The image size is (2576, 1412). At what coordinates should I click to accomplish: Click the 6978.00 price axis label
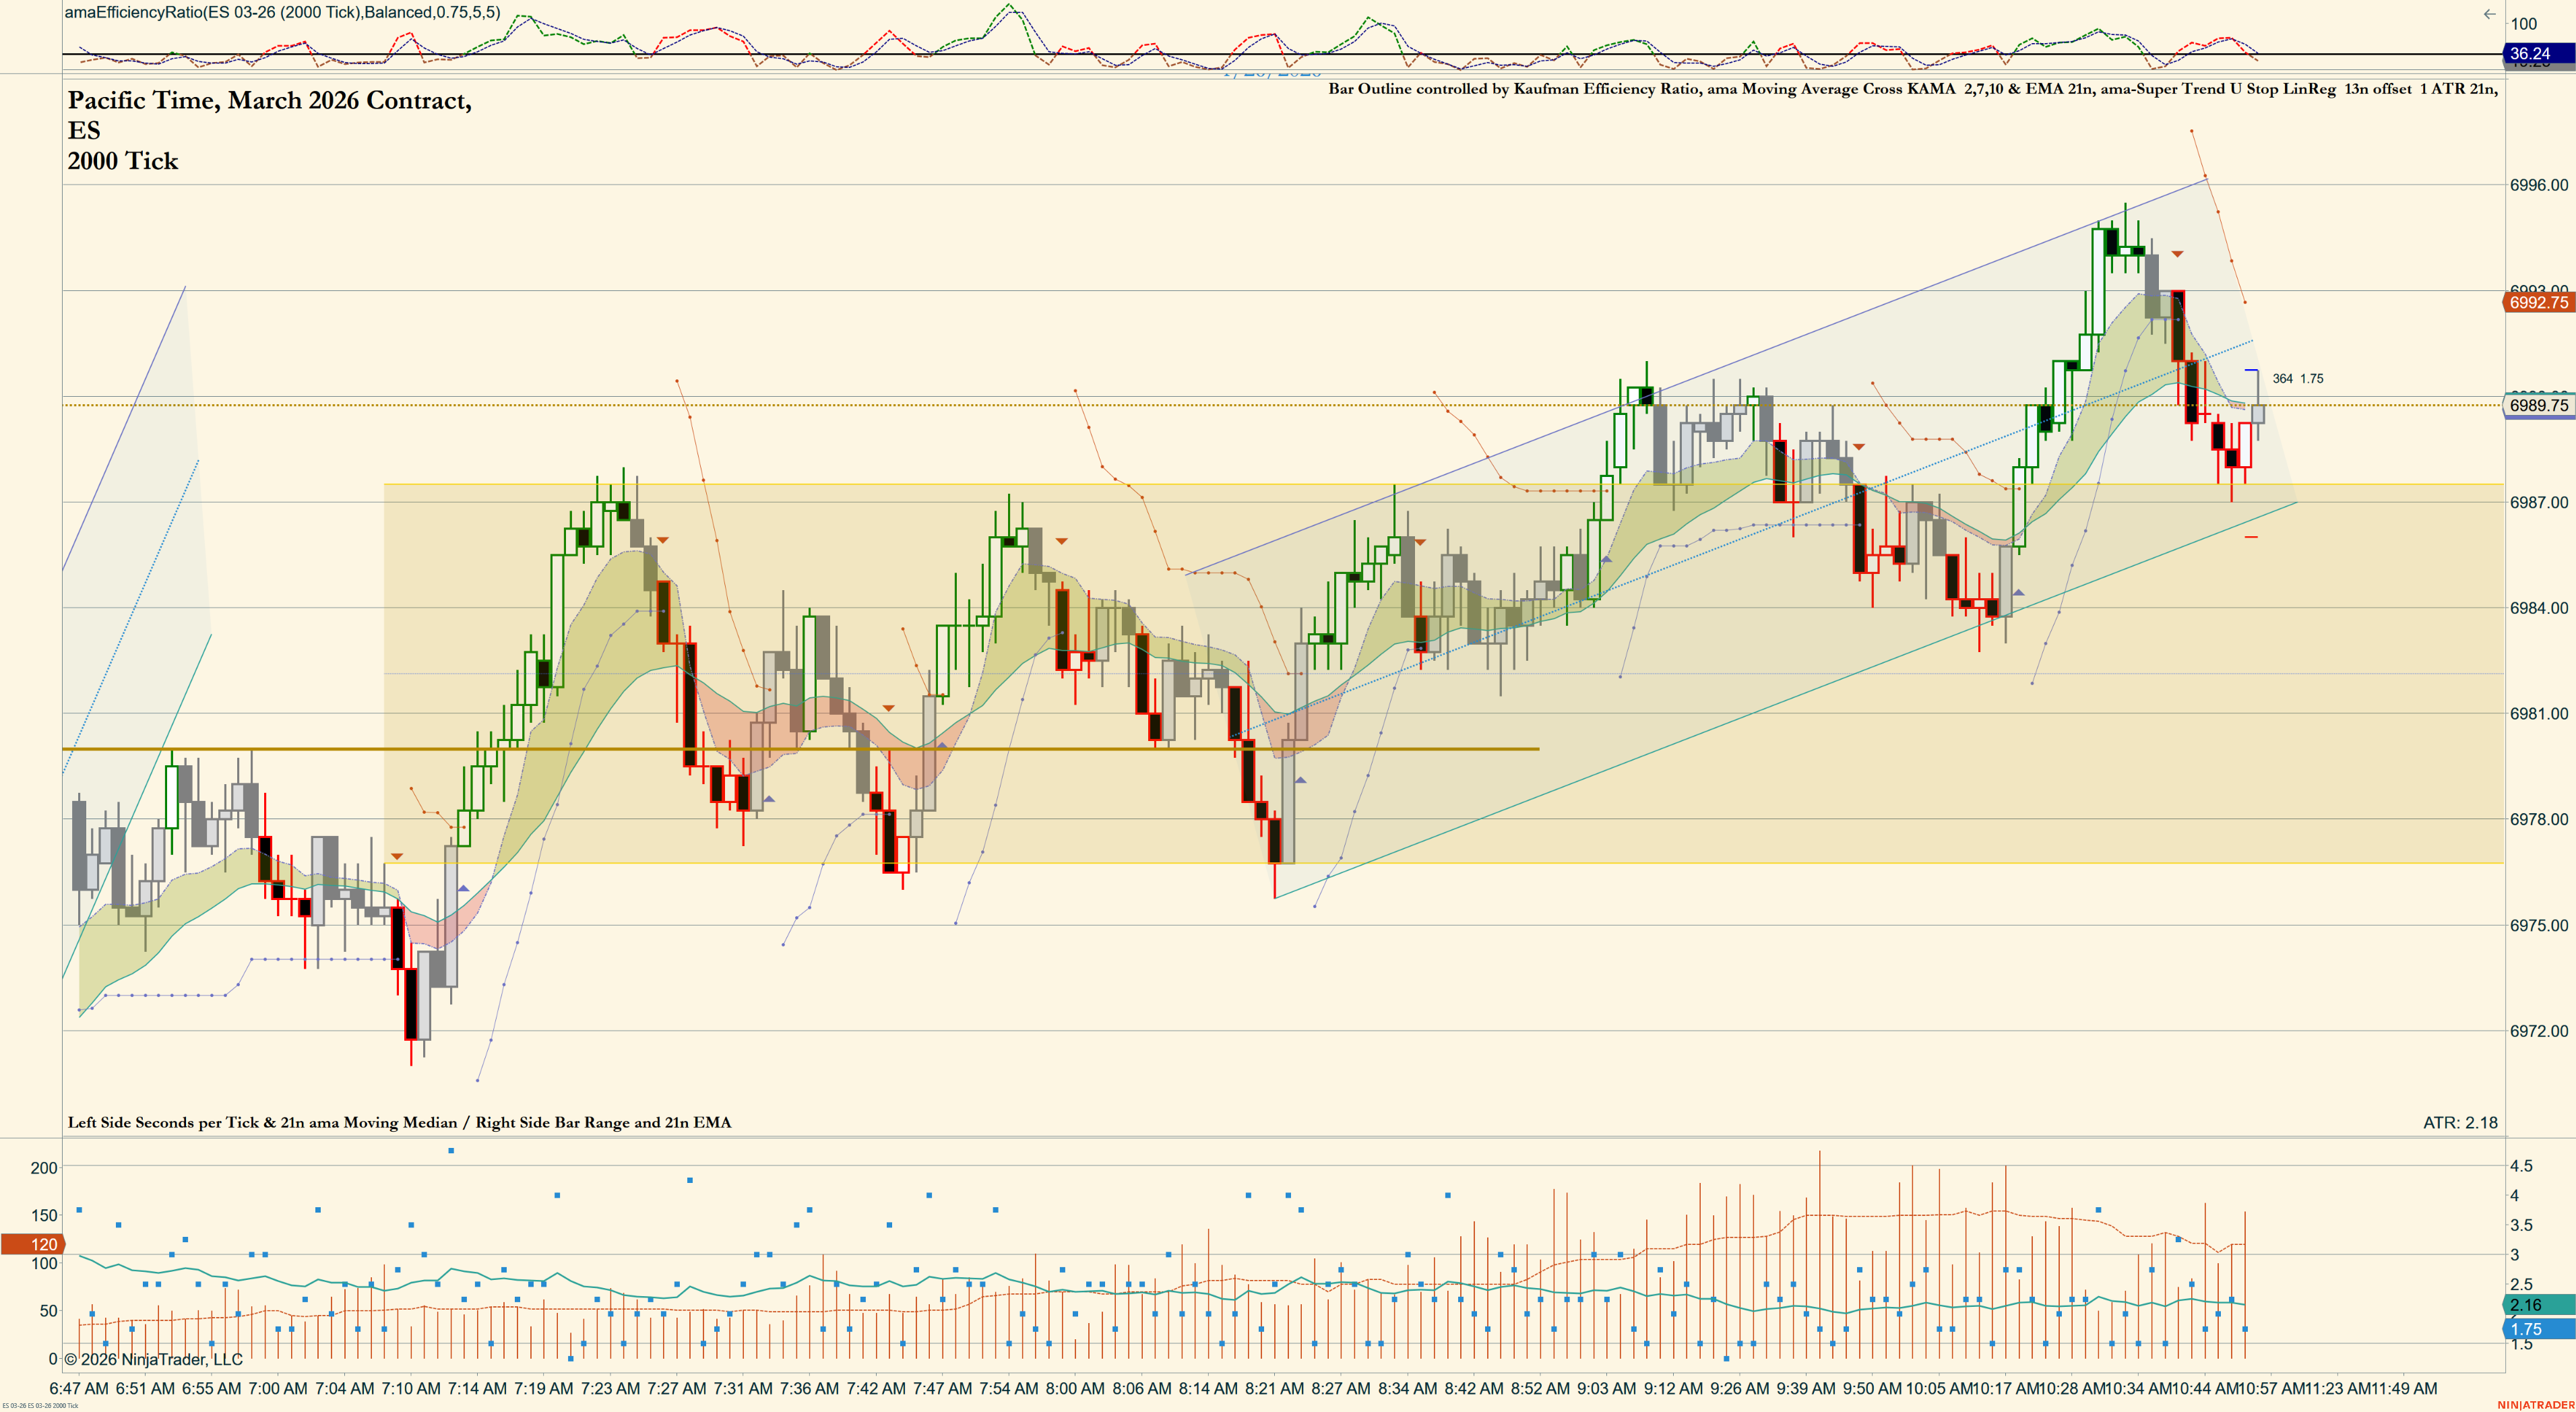coord(2538,820)
